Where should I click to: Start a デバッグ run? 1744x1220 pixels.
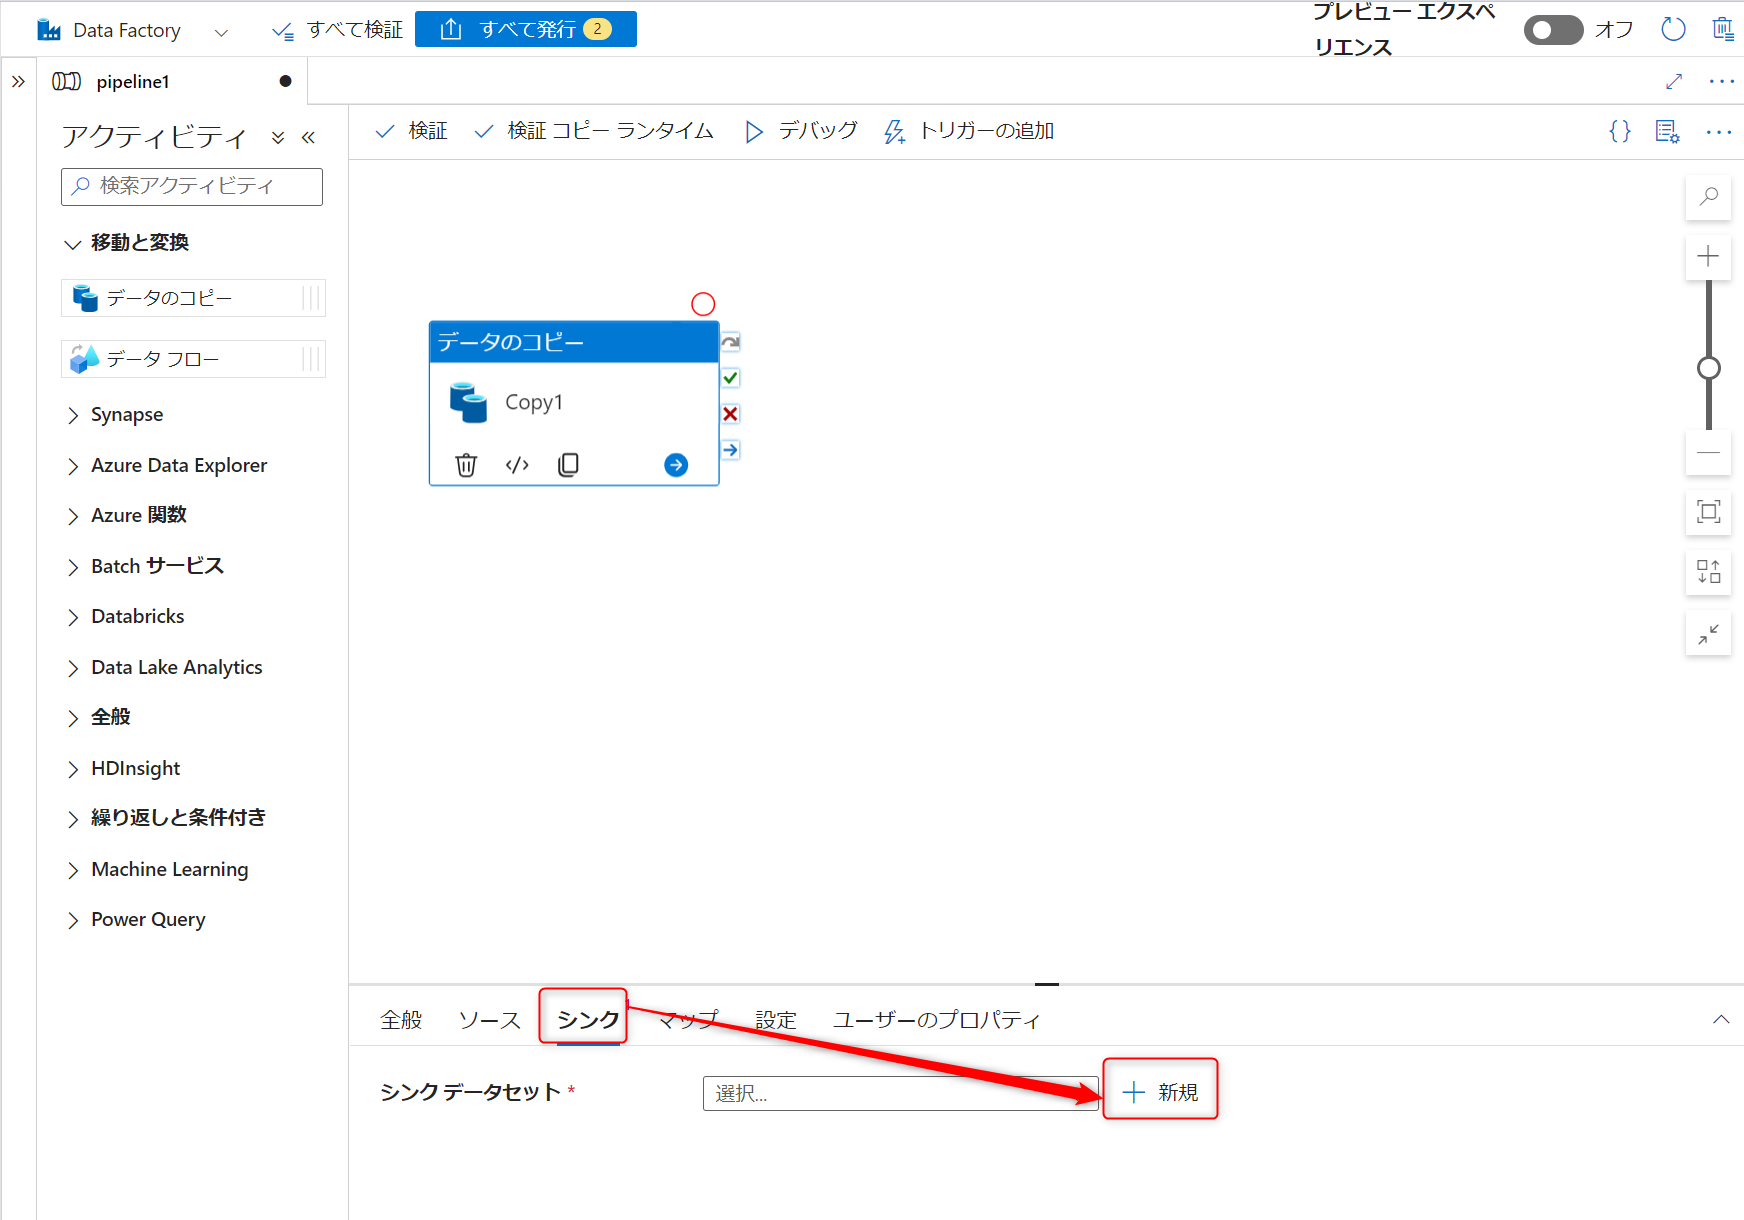coord(801,131)
